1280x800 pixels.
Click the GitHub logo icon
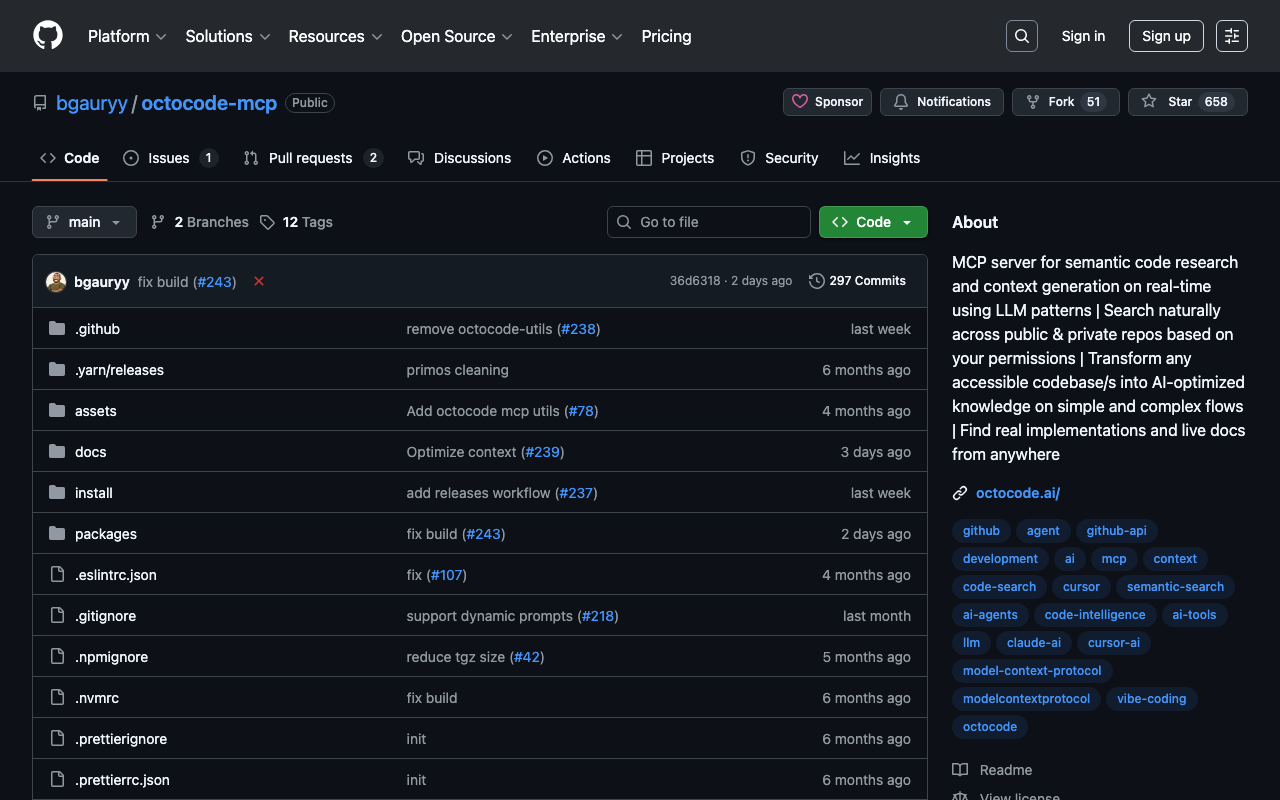coord(48,36)
